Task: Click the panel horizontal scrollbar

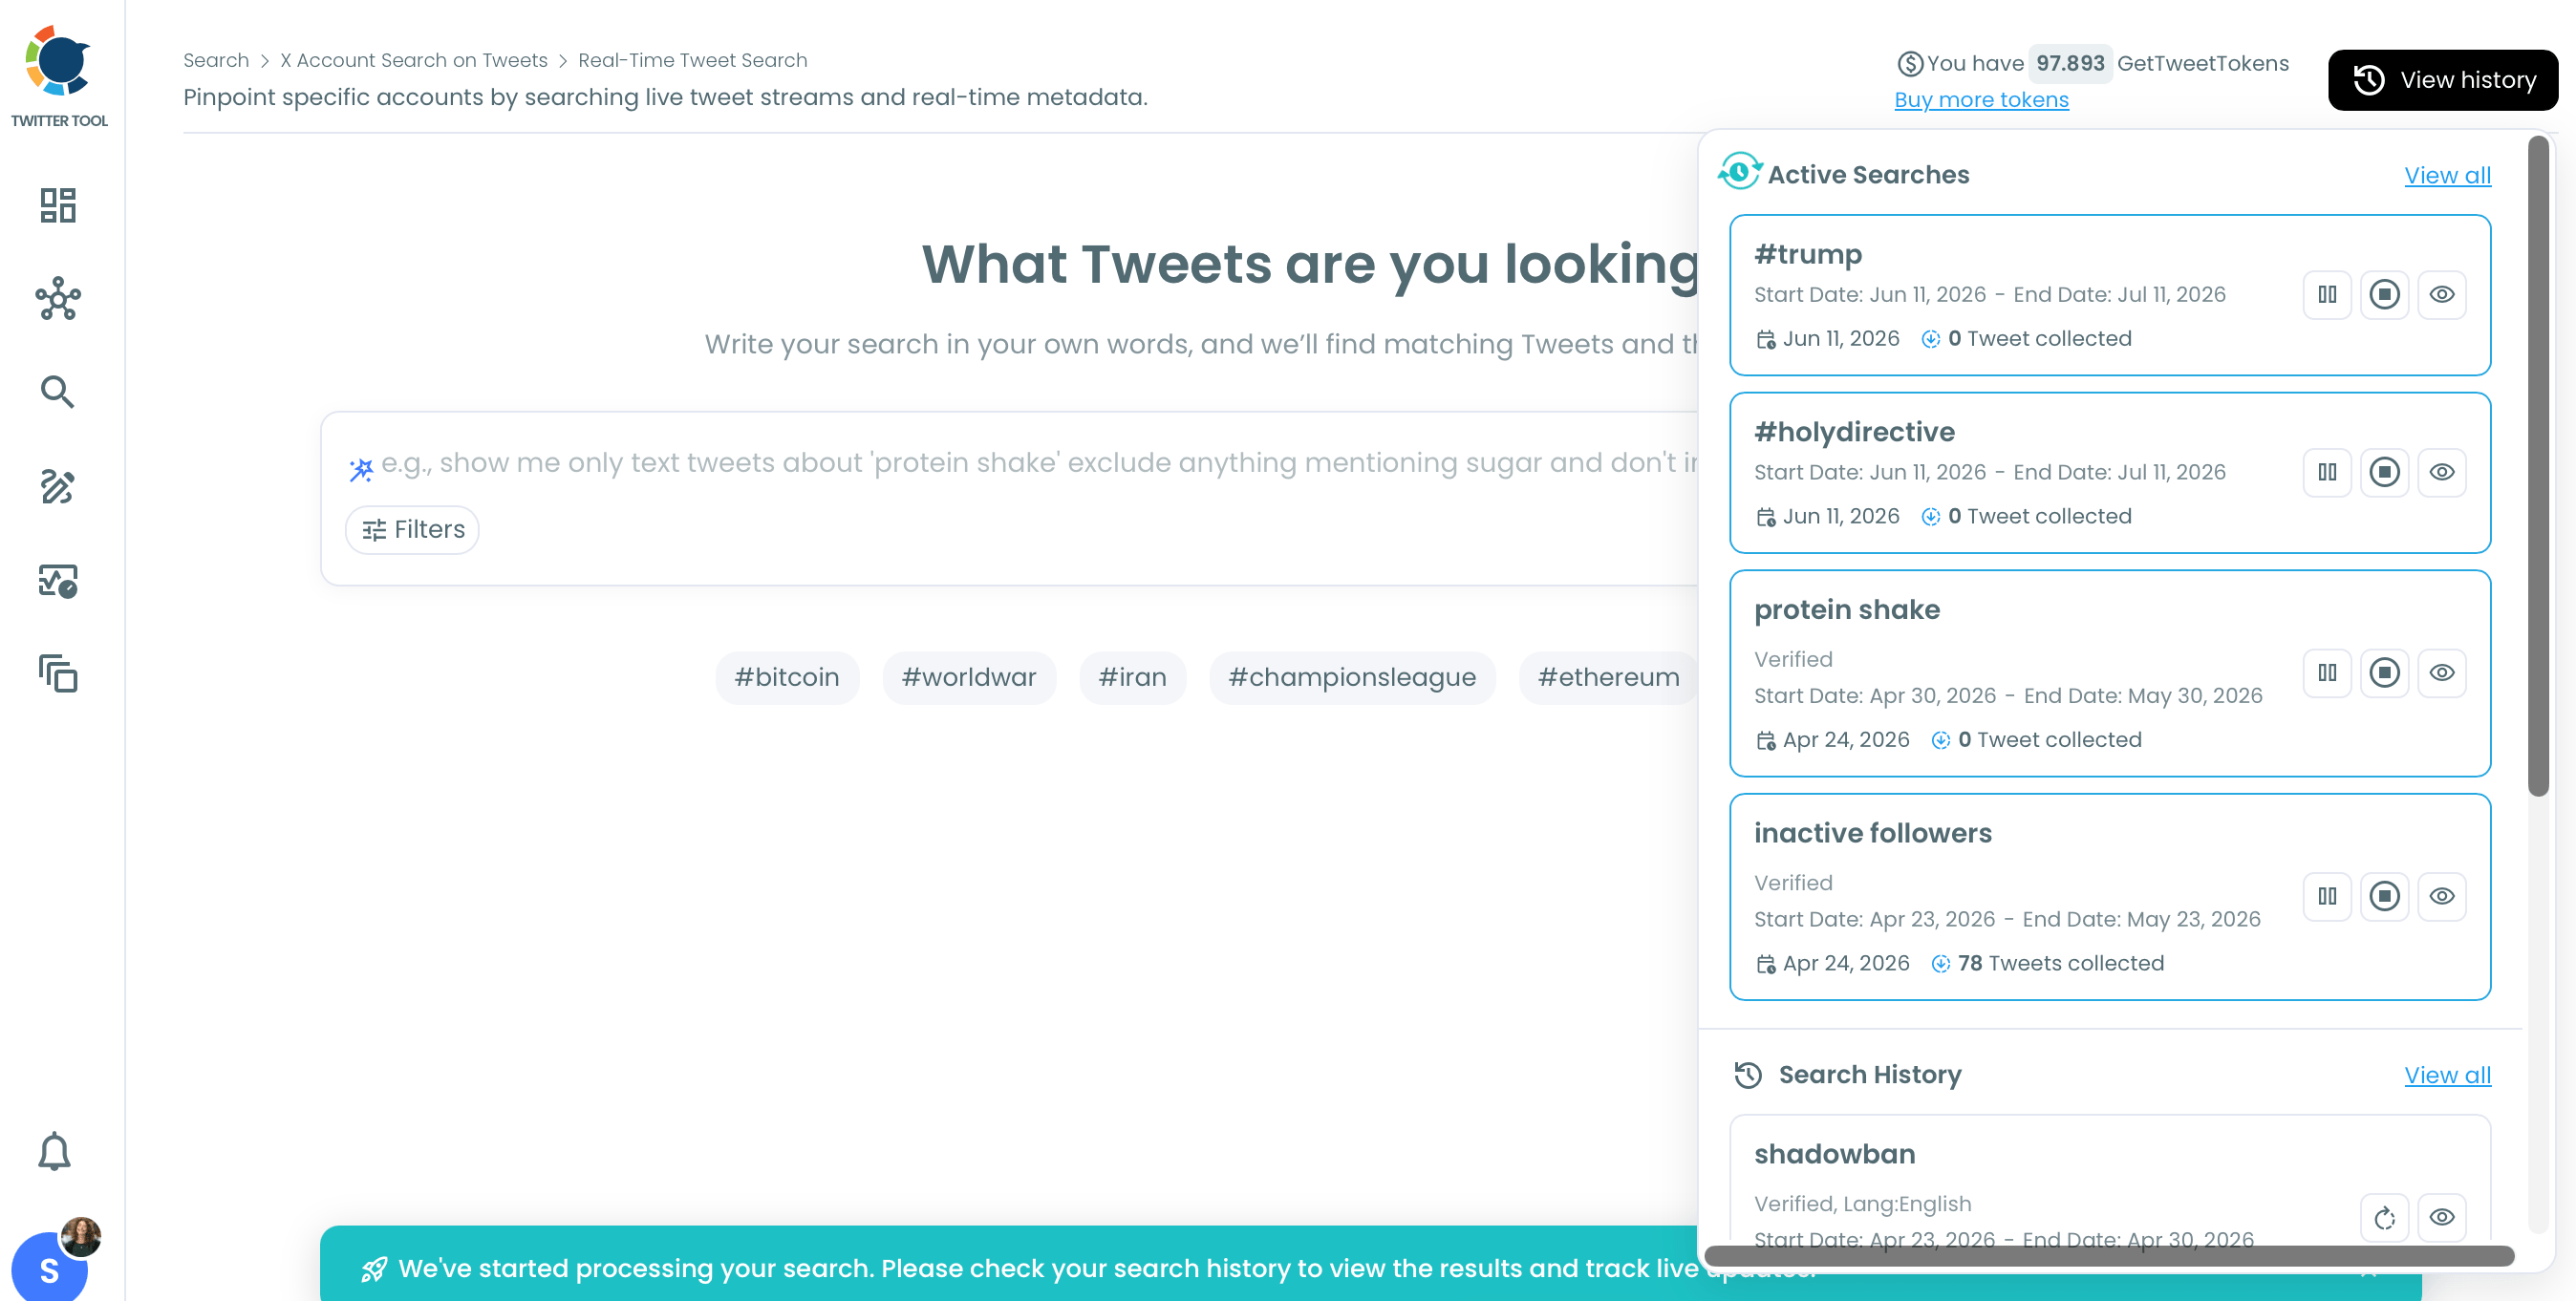Action: (2109, 1256)
